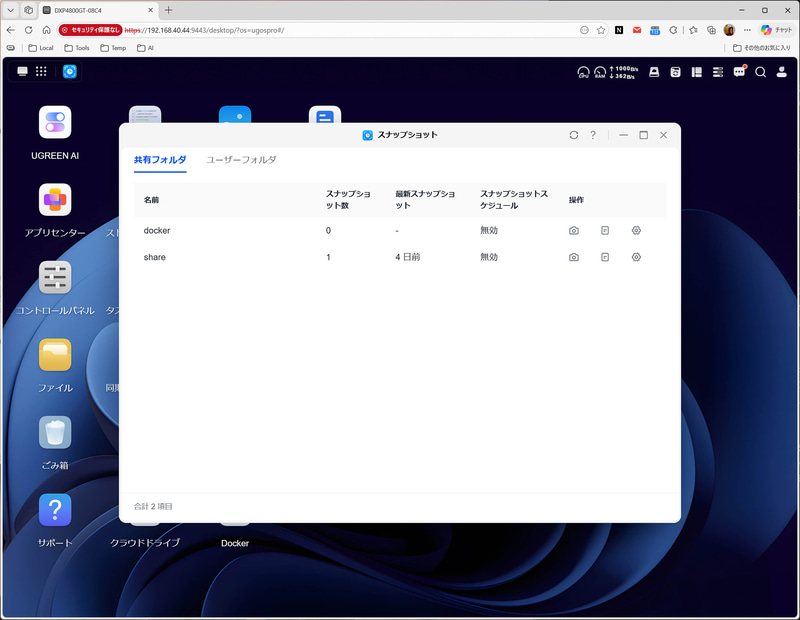Switch to the ユーザーフォルダ tab
This screenshot has width=800, height=620.
241,160
